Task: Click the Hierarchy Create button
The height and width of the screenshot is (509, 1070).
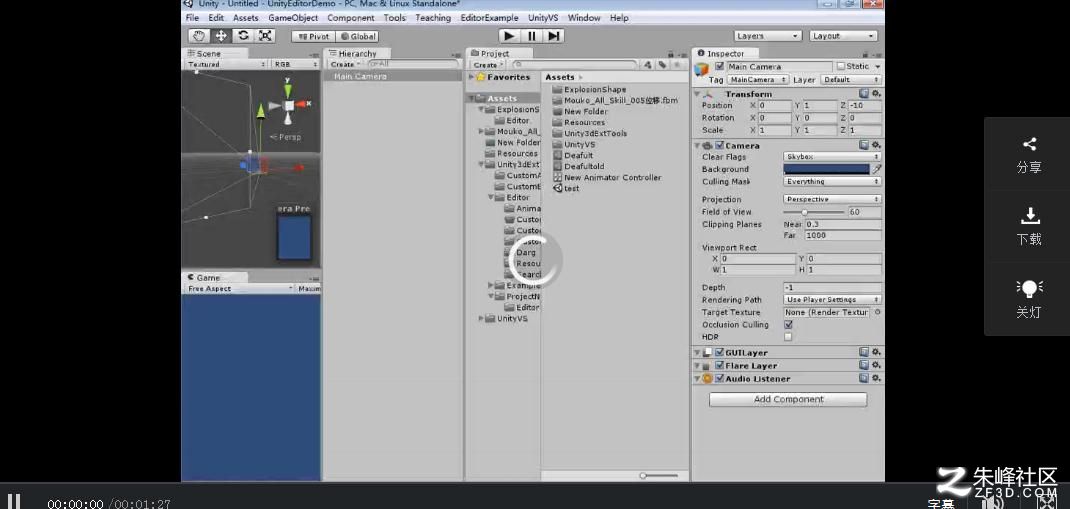Action: [344, 64]
